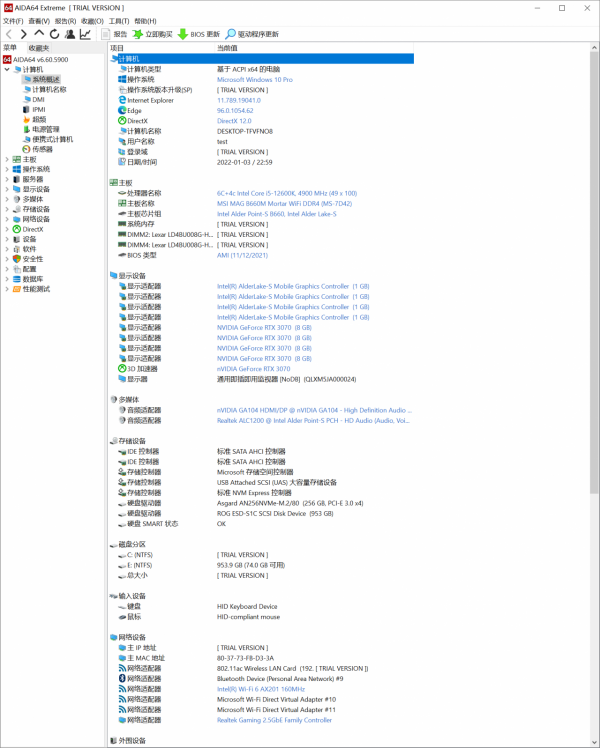
Task: Open the Intel Core i5-12600K processor link
Action: click(x=287, y=193)
